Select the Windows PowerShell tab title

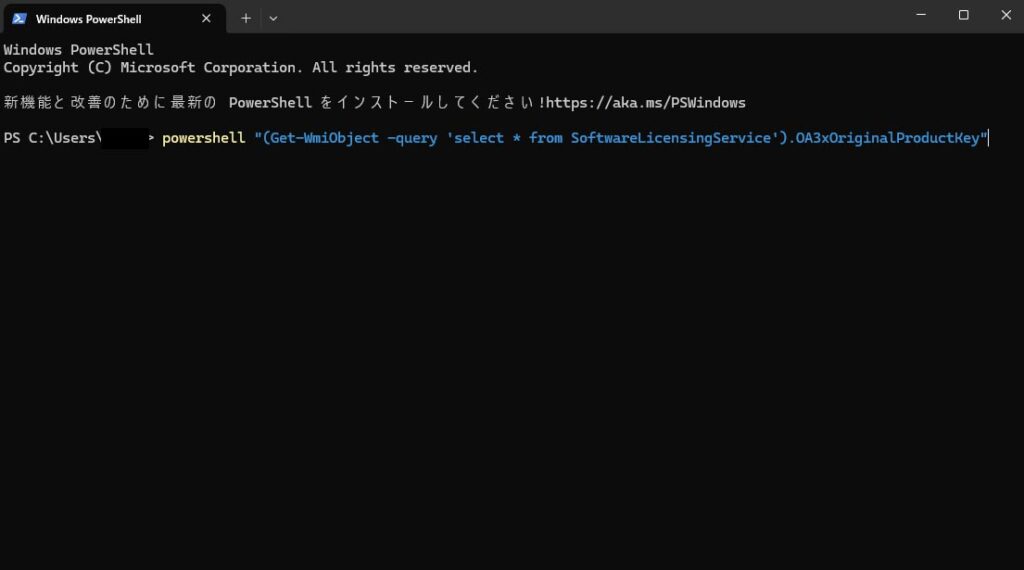point(88,19)
